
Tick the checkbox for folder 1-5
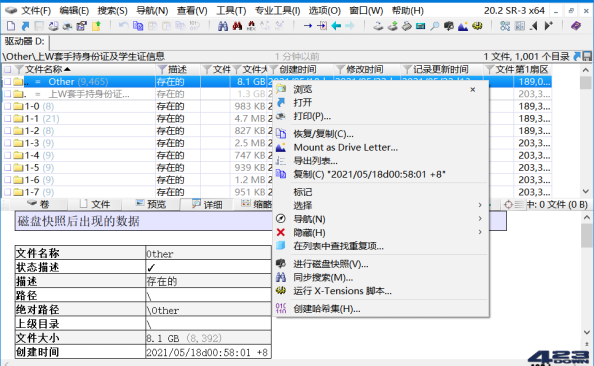click(7, 167)
